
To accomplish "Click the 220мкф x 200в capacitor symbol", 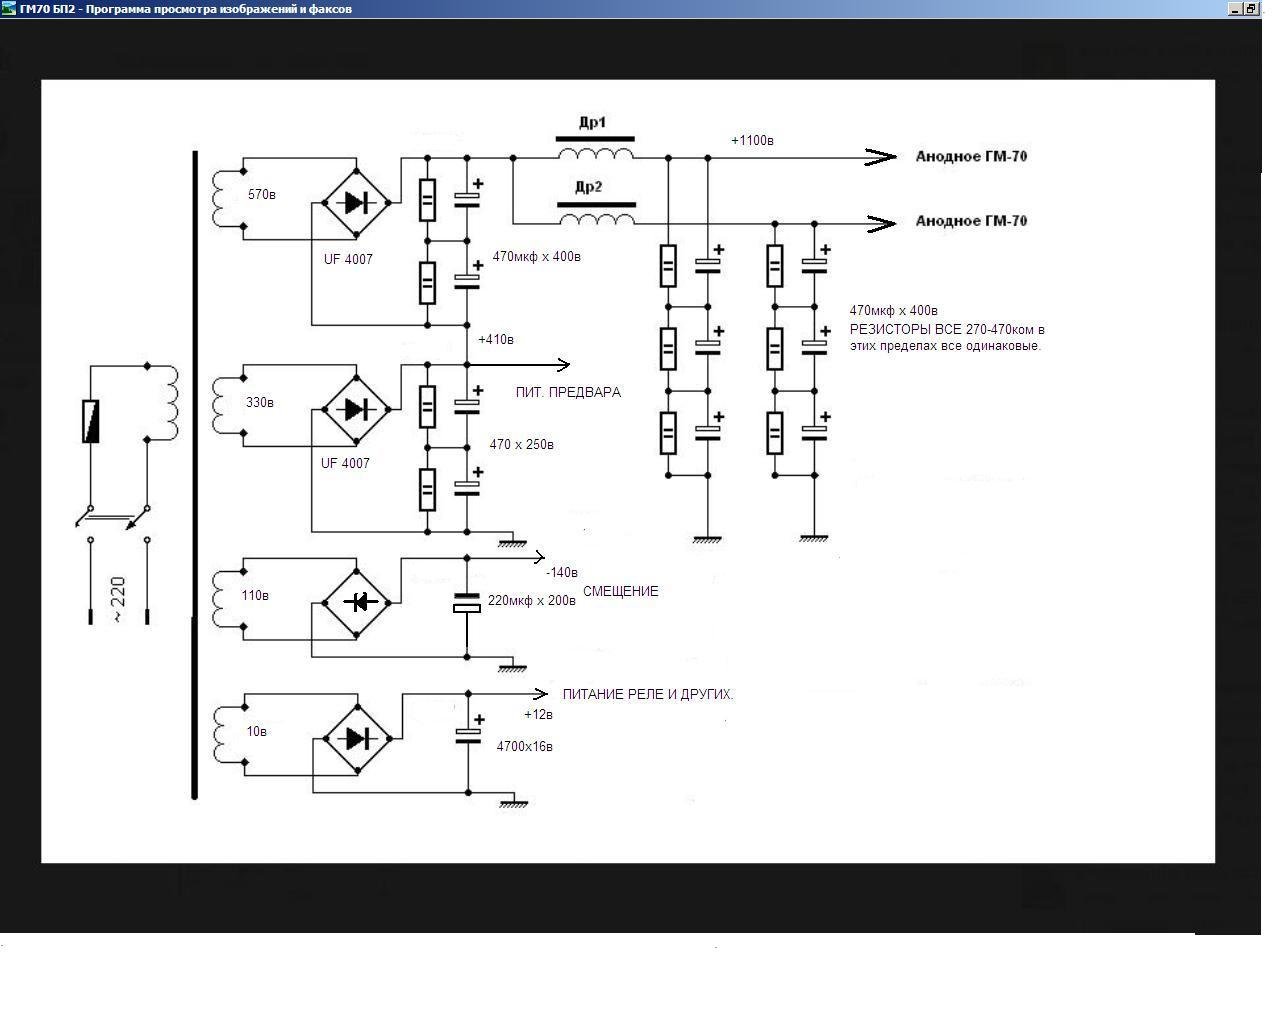I will [467, 602].
